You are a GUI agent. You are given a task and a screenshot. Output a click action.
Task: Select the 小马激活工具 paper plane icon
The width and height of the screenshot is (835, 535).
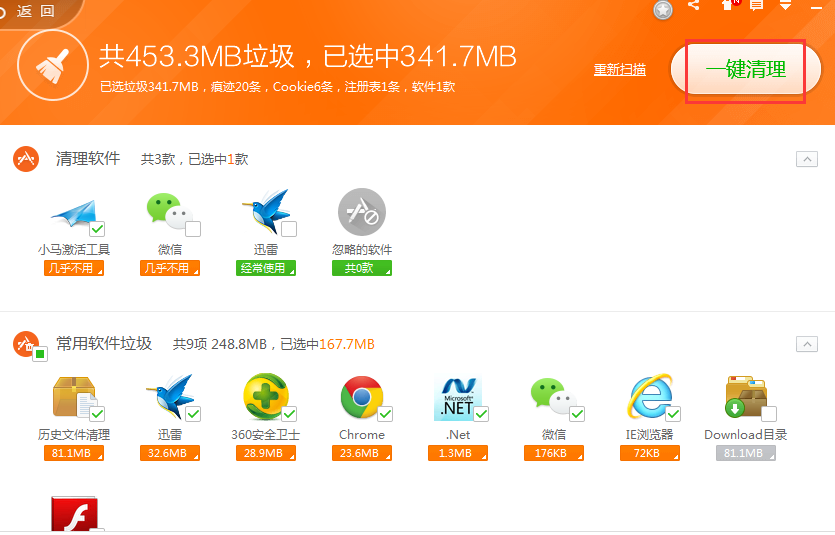[x=73, y=213]
